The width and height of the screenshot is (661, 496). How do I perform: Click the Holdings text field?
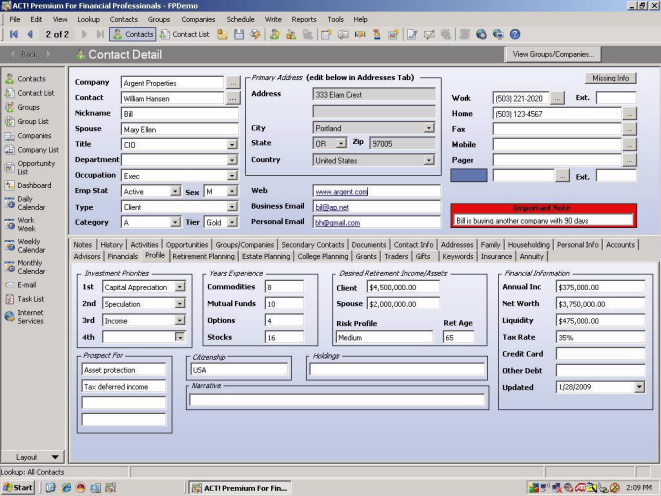click(397, 370)
